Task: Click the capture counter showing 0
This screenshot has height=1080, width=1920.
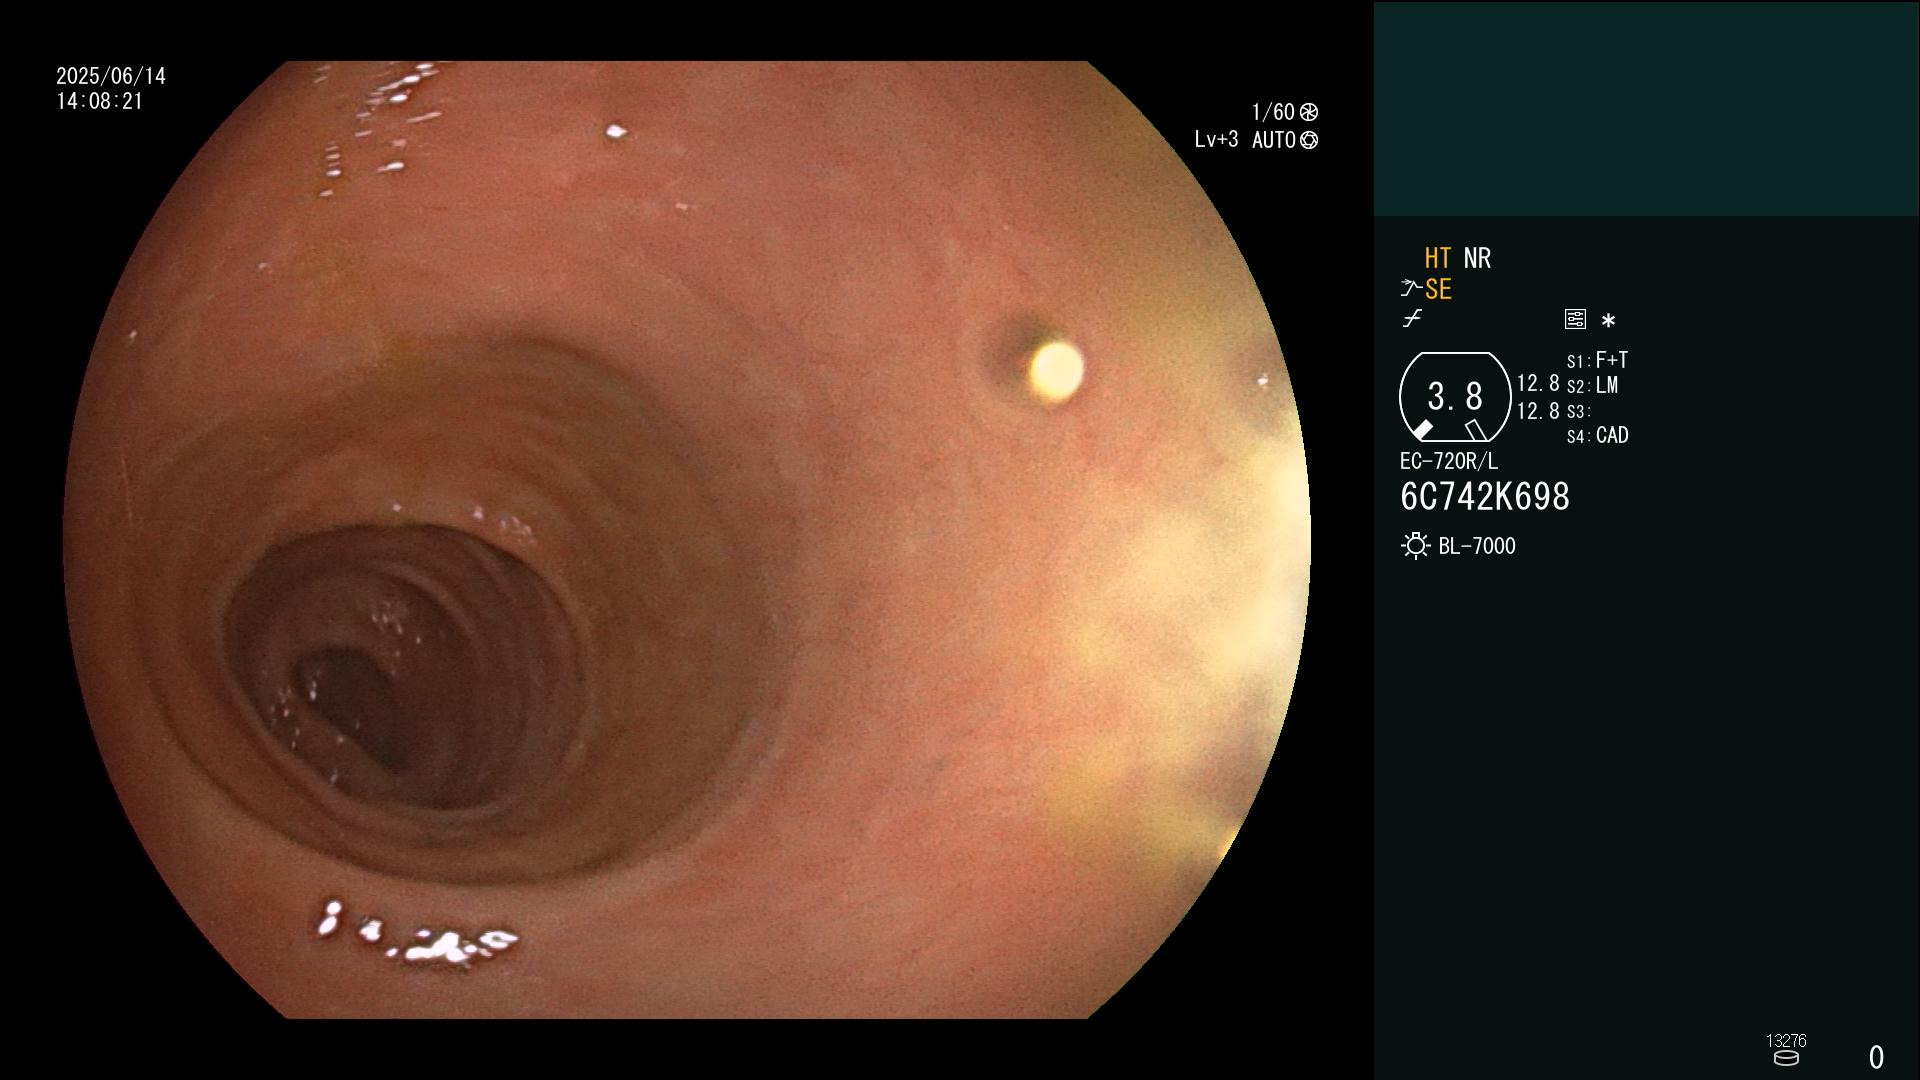Action: click(1876, 1057)
